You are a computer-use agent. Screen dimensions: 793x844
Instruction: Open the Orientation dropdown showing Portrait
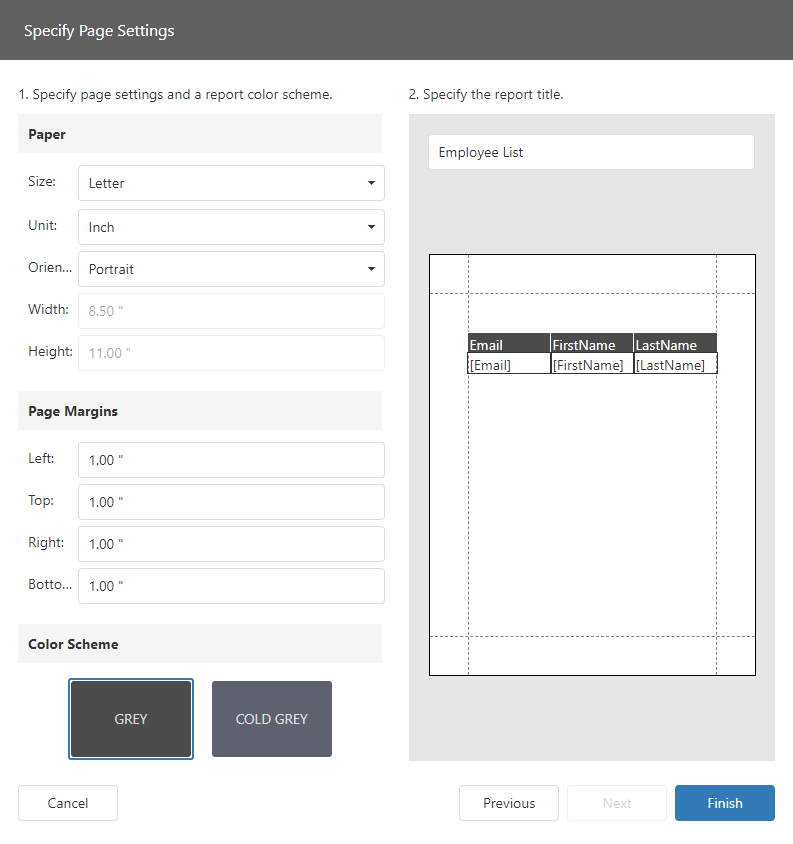point(231,269)
